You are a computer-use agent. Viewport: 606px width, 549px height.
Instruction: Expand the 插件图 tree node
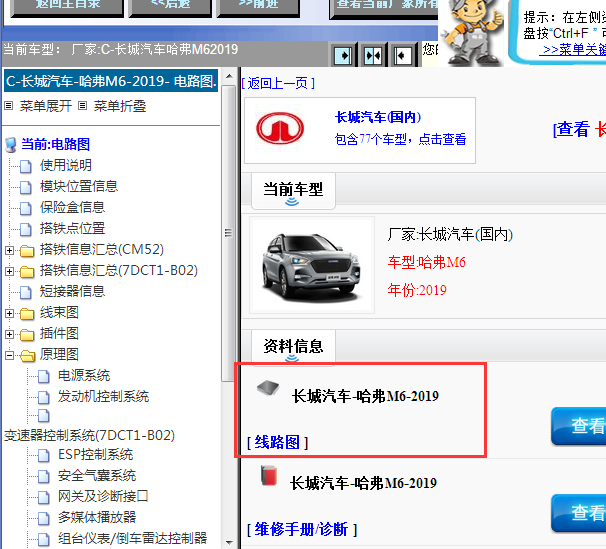click(x=10, y=334)
